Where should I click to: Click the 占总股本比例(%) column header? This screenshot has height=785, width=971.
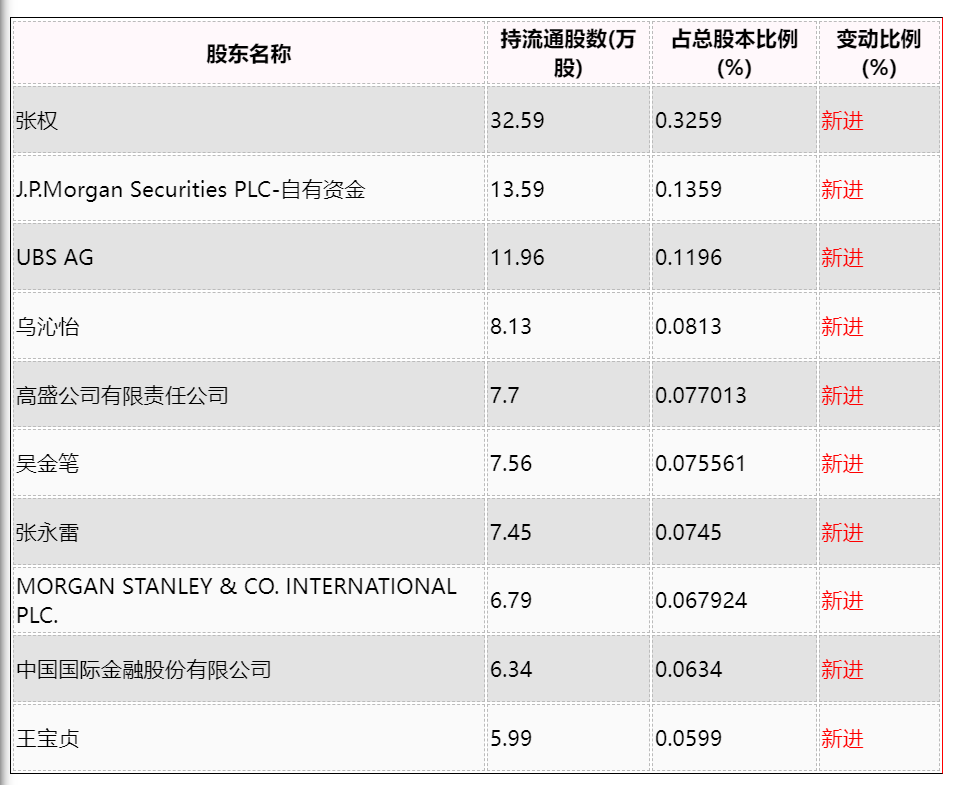pyautogui.click(x=734, y=54)
